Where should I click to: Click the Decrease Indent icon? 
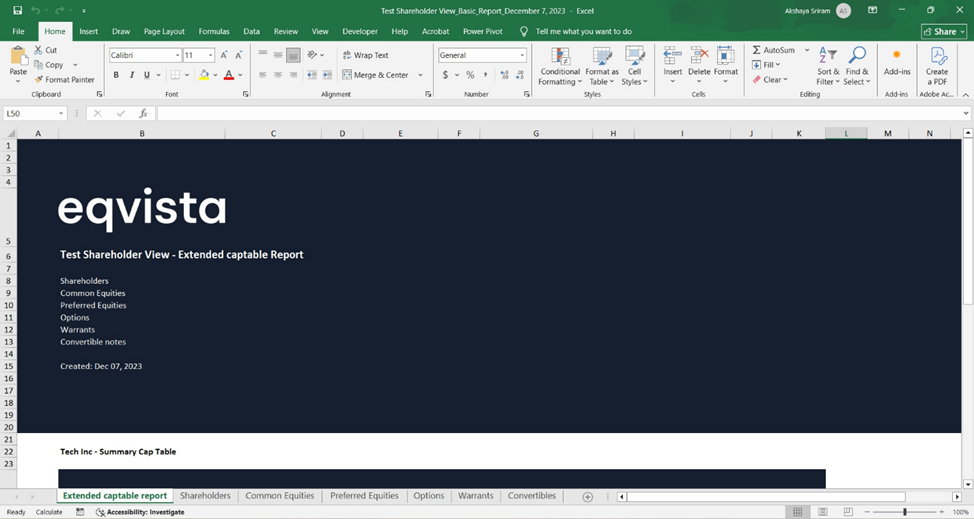pos(312,74)
